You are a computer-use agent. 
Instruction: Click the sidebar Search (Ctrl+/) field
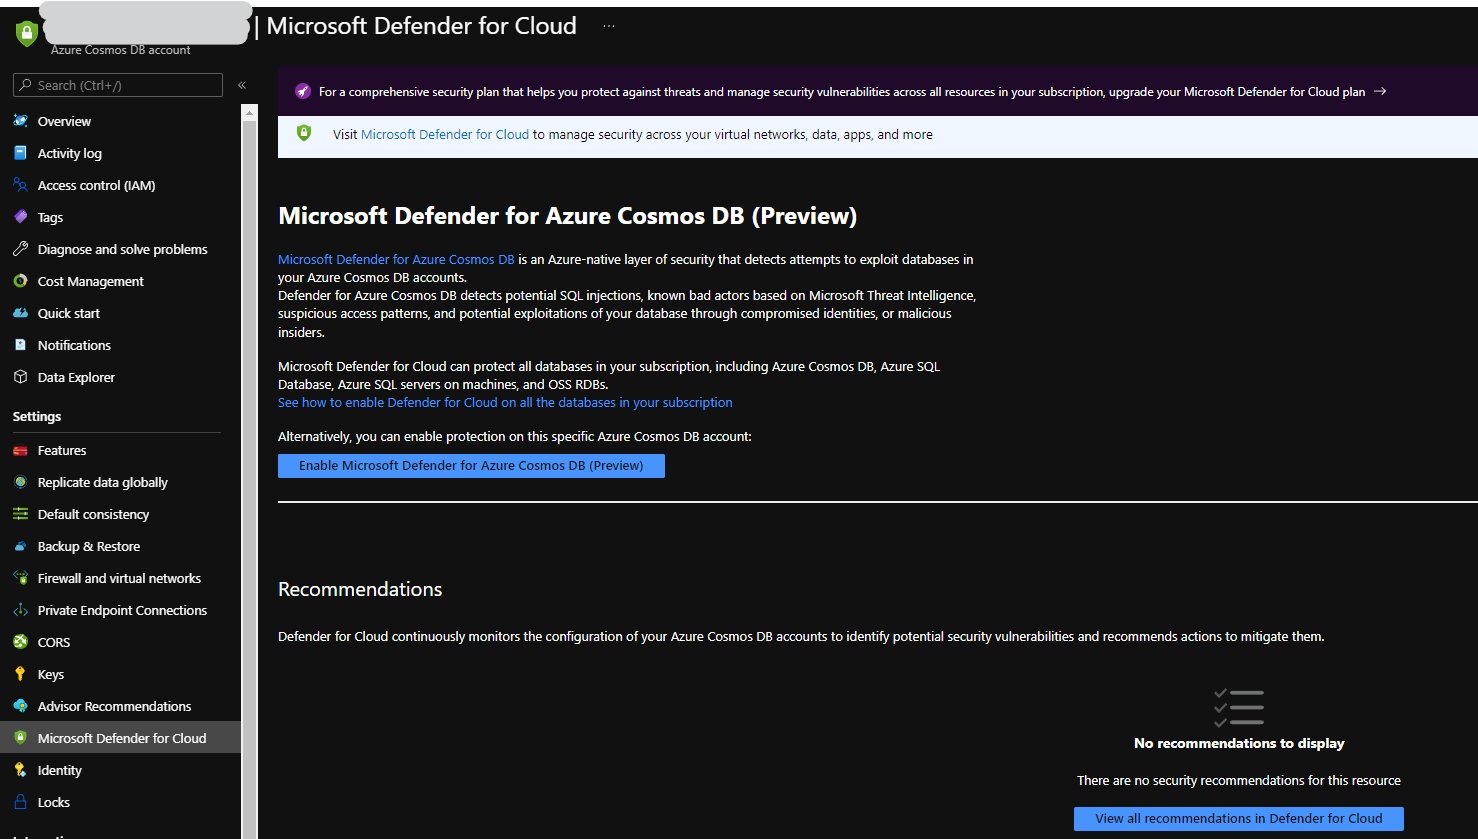(x=118, y=85)
